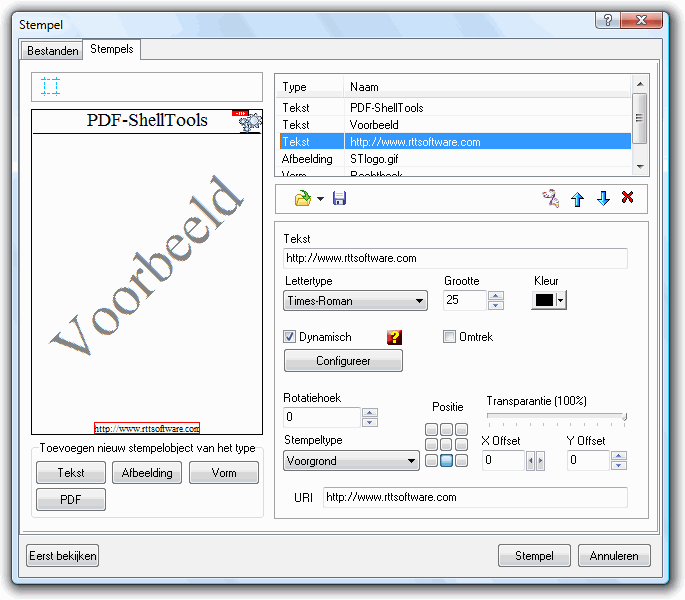The image size is (685, 600).
Task: Click the Rotatiehoek value field
Action: coord(322,417)
